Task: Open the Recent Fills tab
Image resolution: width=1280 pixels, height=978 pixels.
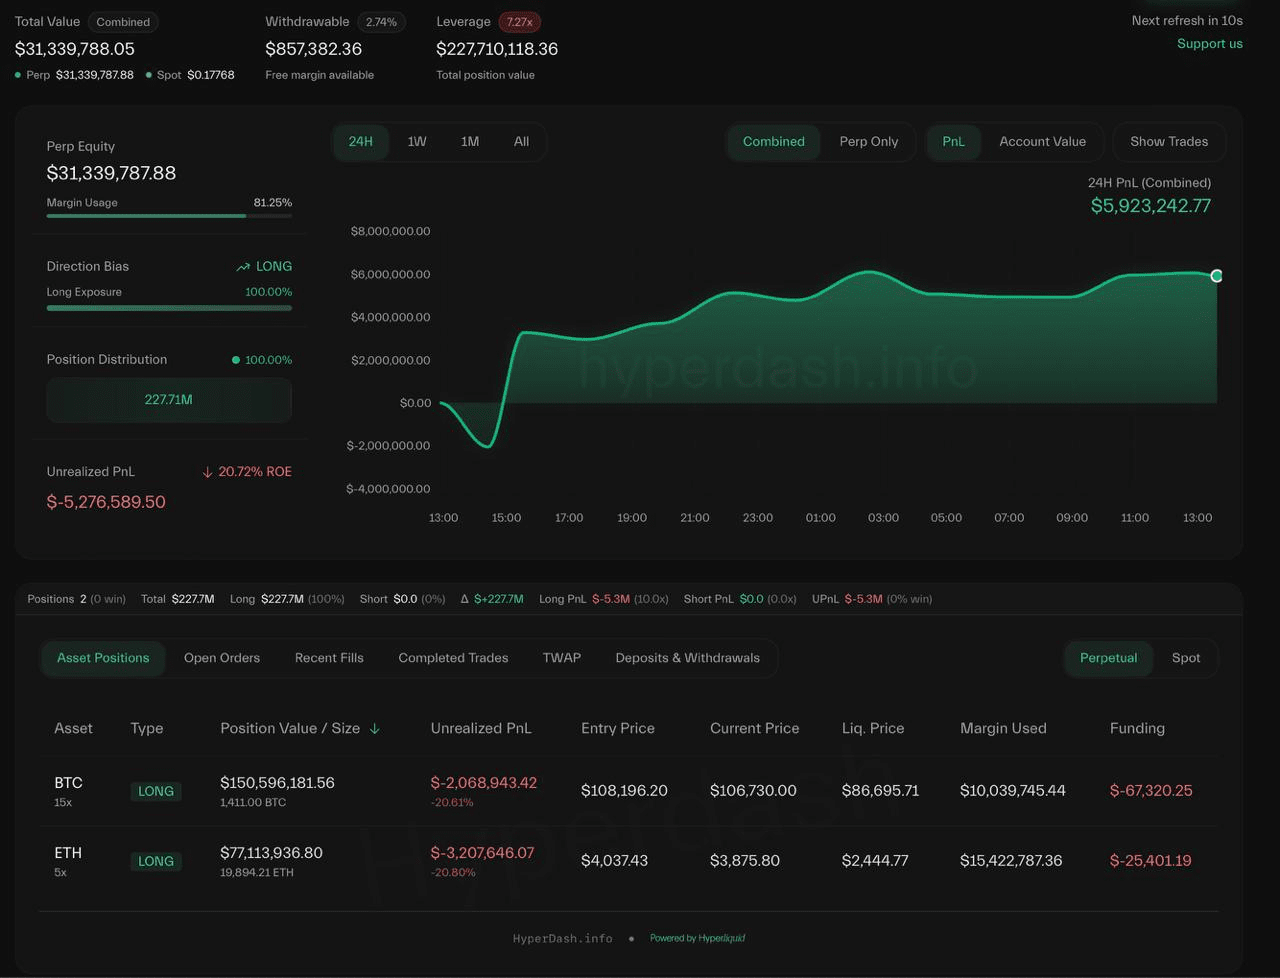Action: coord(329,658)
